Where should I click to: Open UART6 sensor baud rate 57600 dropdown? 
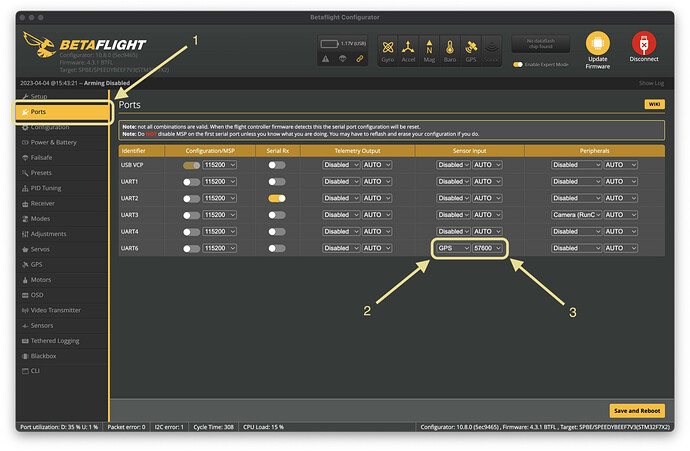pyautogui.click(x=487, y=248)
